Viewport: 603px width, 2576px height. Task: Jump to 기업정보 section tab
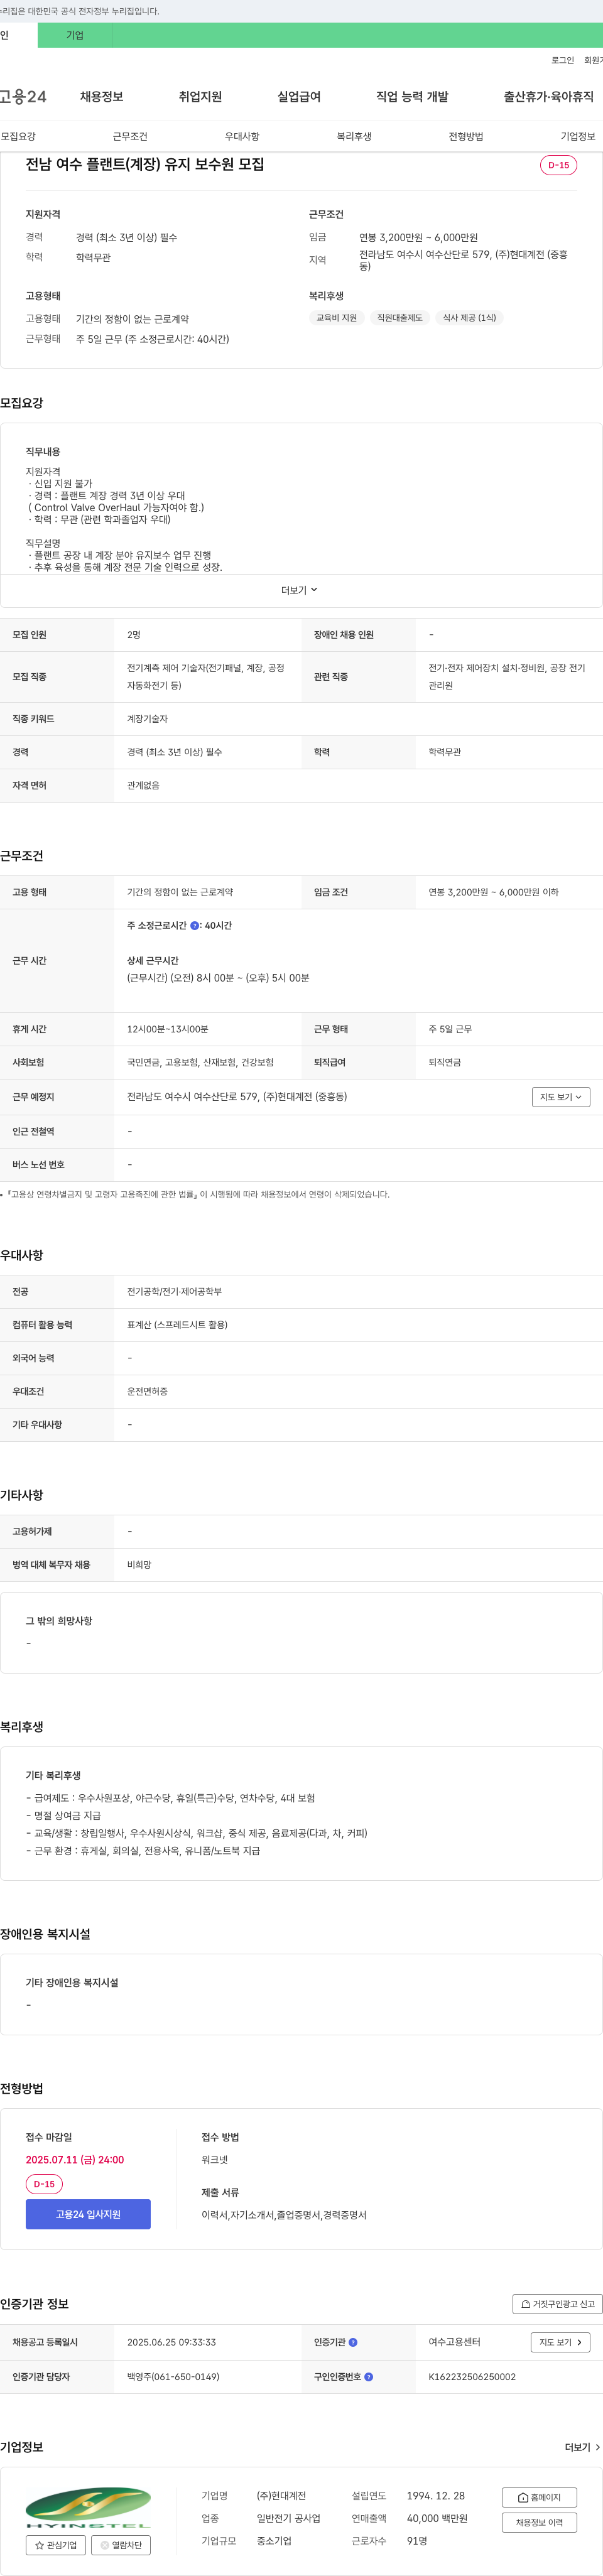click(578, 136)
